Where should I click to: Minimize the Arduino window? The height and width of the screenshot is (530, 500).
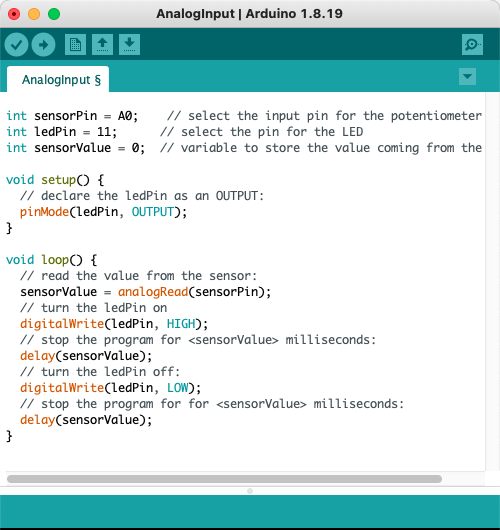coord(34,14)
